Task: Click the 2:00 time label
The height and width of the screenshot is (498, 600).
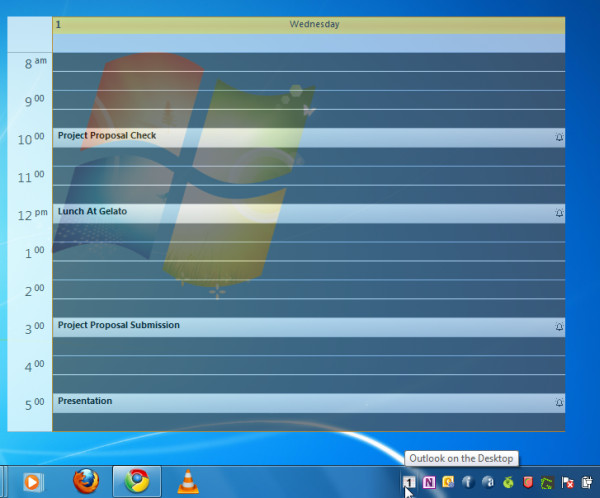Action: click(x=34, y=291)
